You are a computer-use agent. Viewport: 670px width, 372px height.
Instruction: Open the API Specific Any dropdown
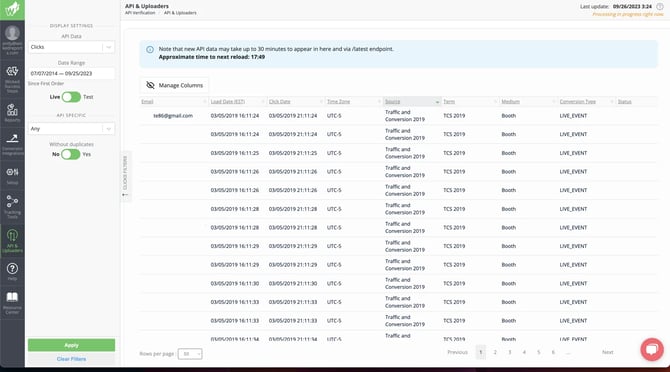tap(71, 129)
